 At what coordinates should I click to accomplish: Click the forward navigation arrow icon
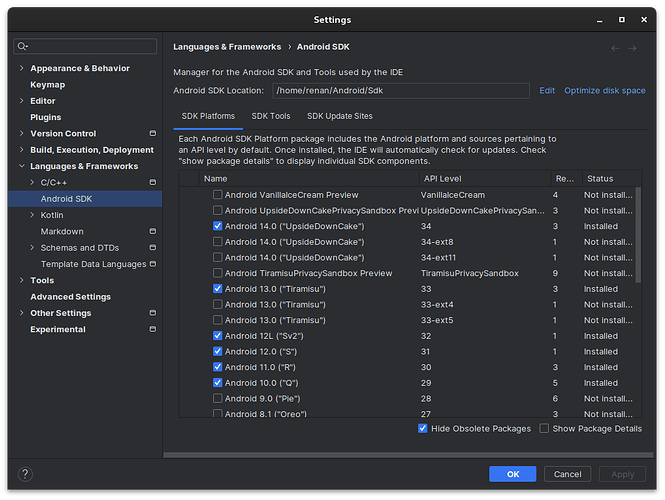pyautogui.click(x=632, y=48)
